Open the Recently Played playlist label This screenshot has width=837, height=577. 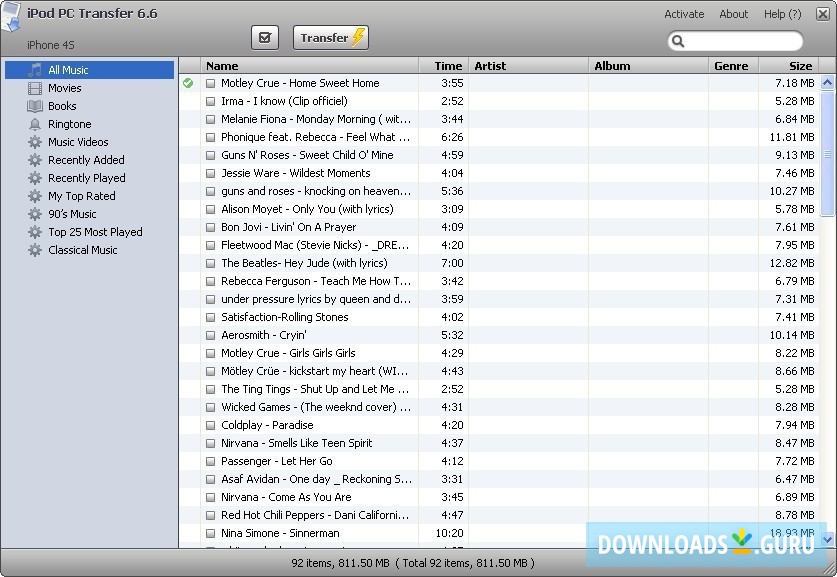point(86,178)
